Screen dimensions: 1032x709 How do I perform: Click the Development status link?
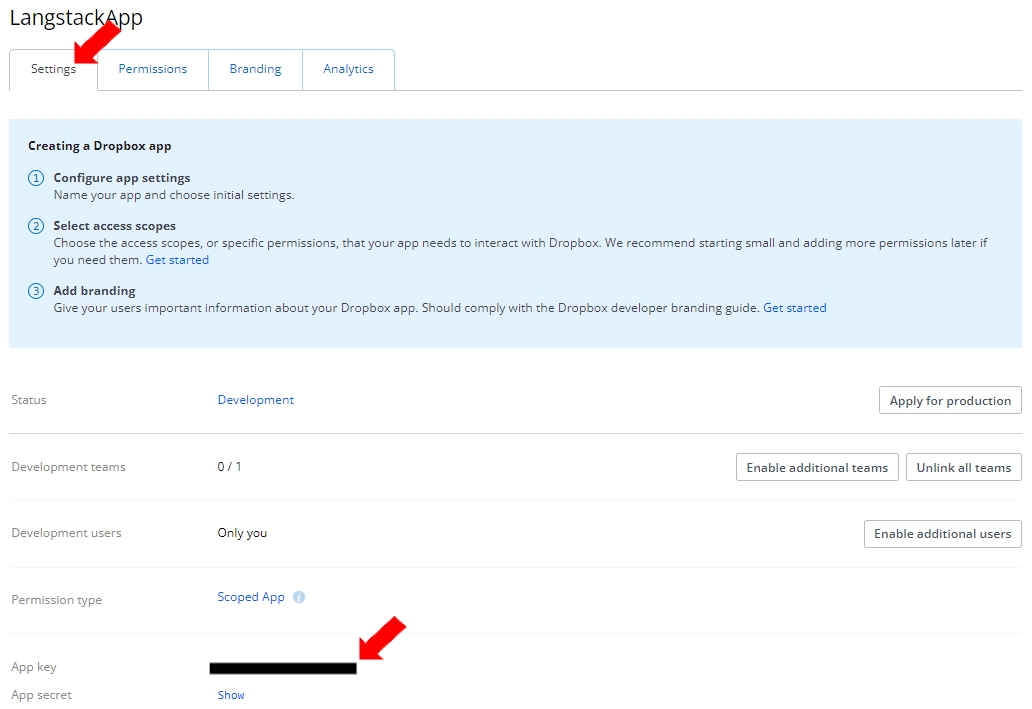point(256,400)
